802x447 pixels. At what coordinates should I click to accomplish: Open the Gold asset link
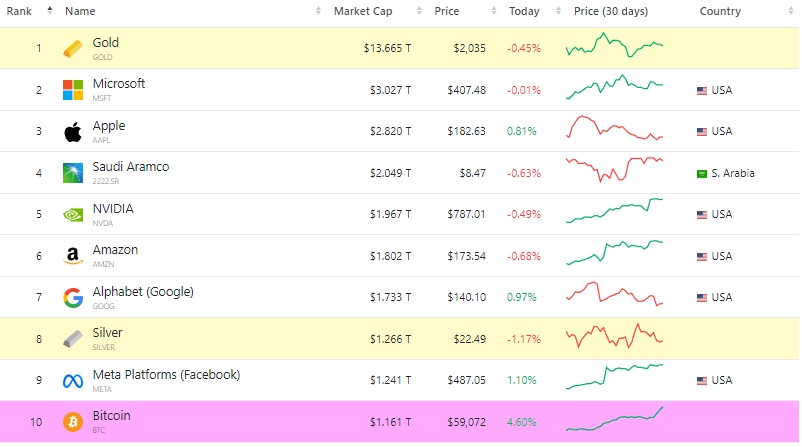(x=105, y=42)
